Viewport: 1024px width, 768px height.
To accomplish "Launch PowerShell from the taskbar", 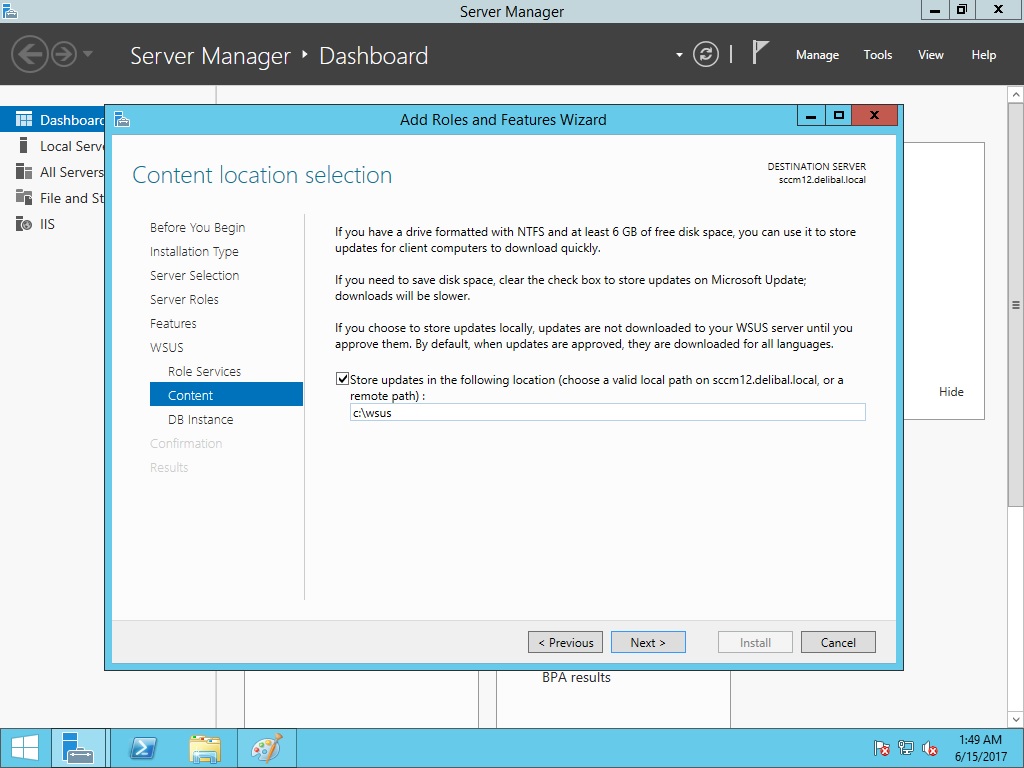I will tap(143, 748).
